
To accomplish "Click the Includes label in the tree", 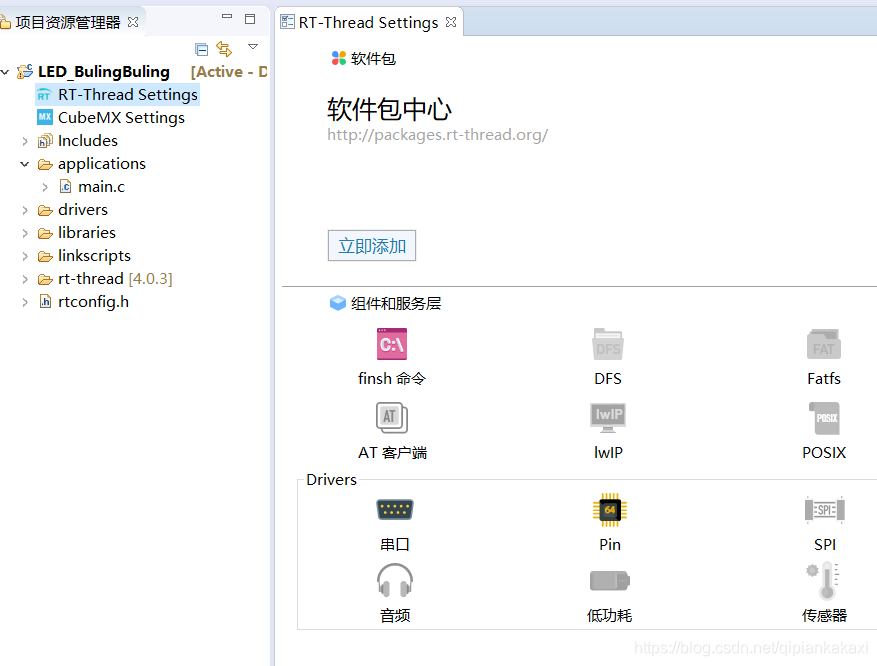I will click(88, 141).
